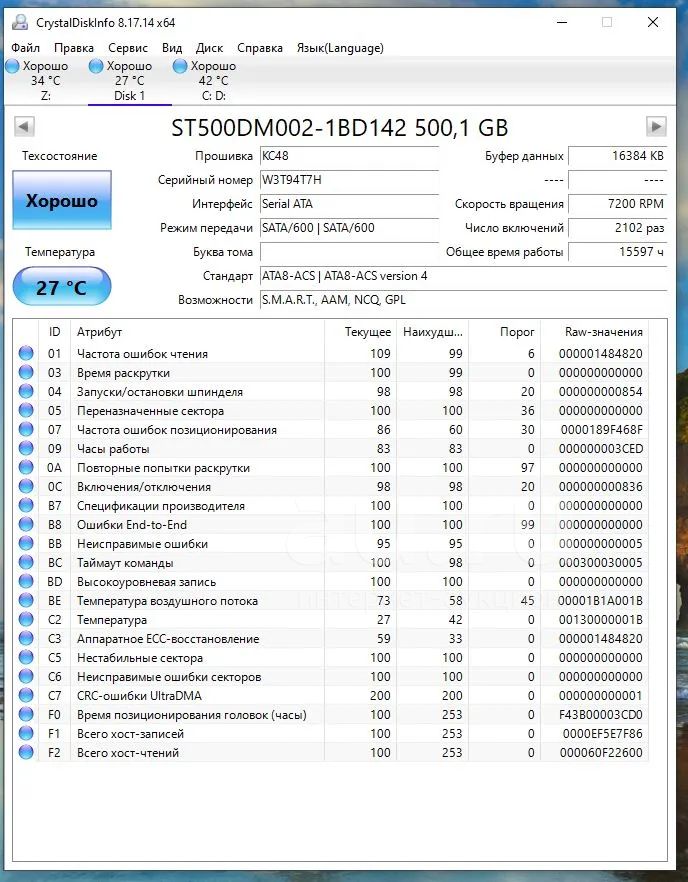Viewport: 688px width, 882px height.
Task: Click raw value 0000189F468F
Action: coord(601,430)
